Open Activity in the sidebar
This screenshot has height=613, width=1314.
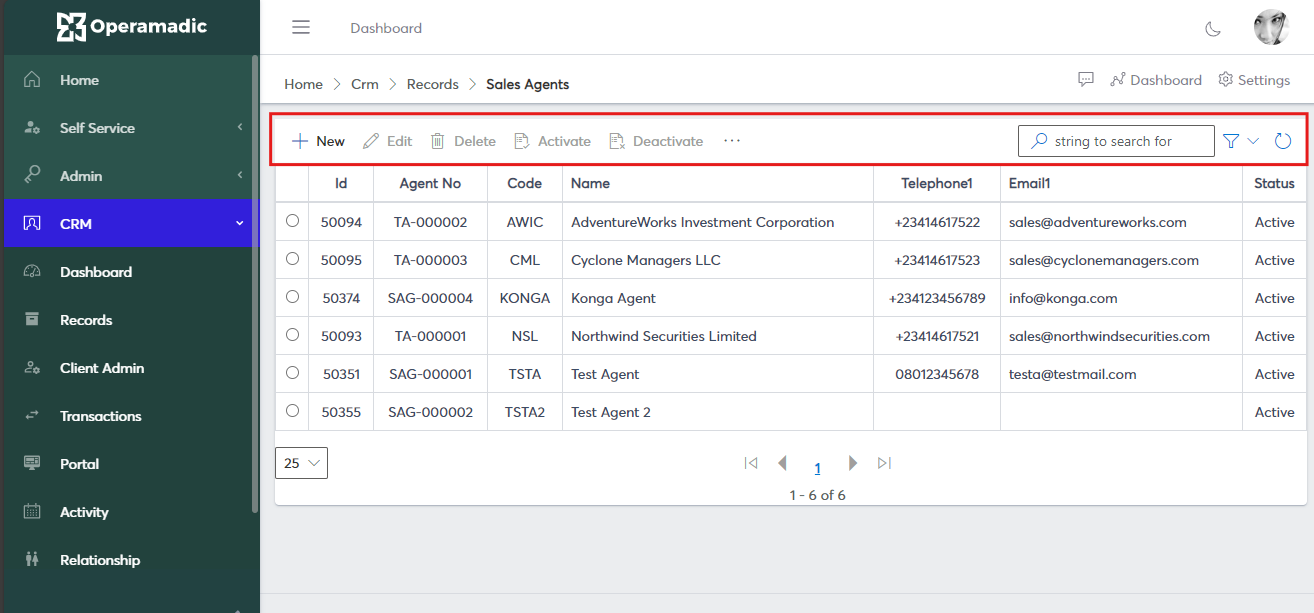pyautogui.click(x=126, y=512)
